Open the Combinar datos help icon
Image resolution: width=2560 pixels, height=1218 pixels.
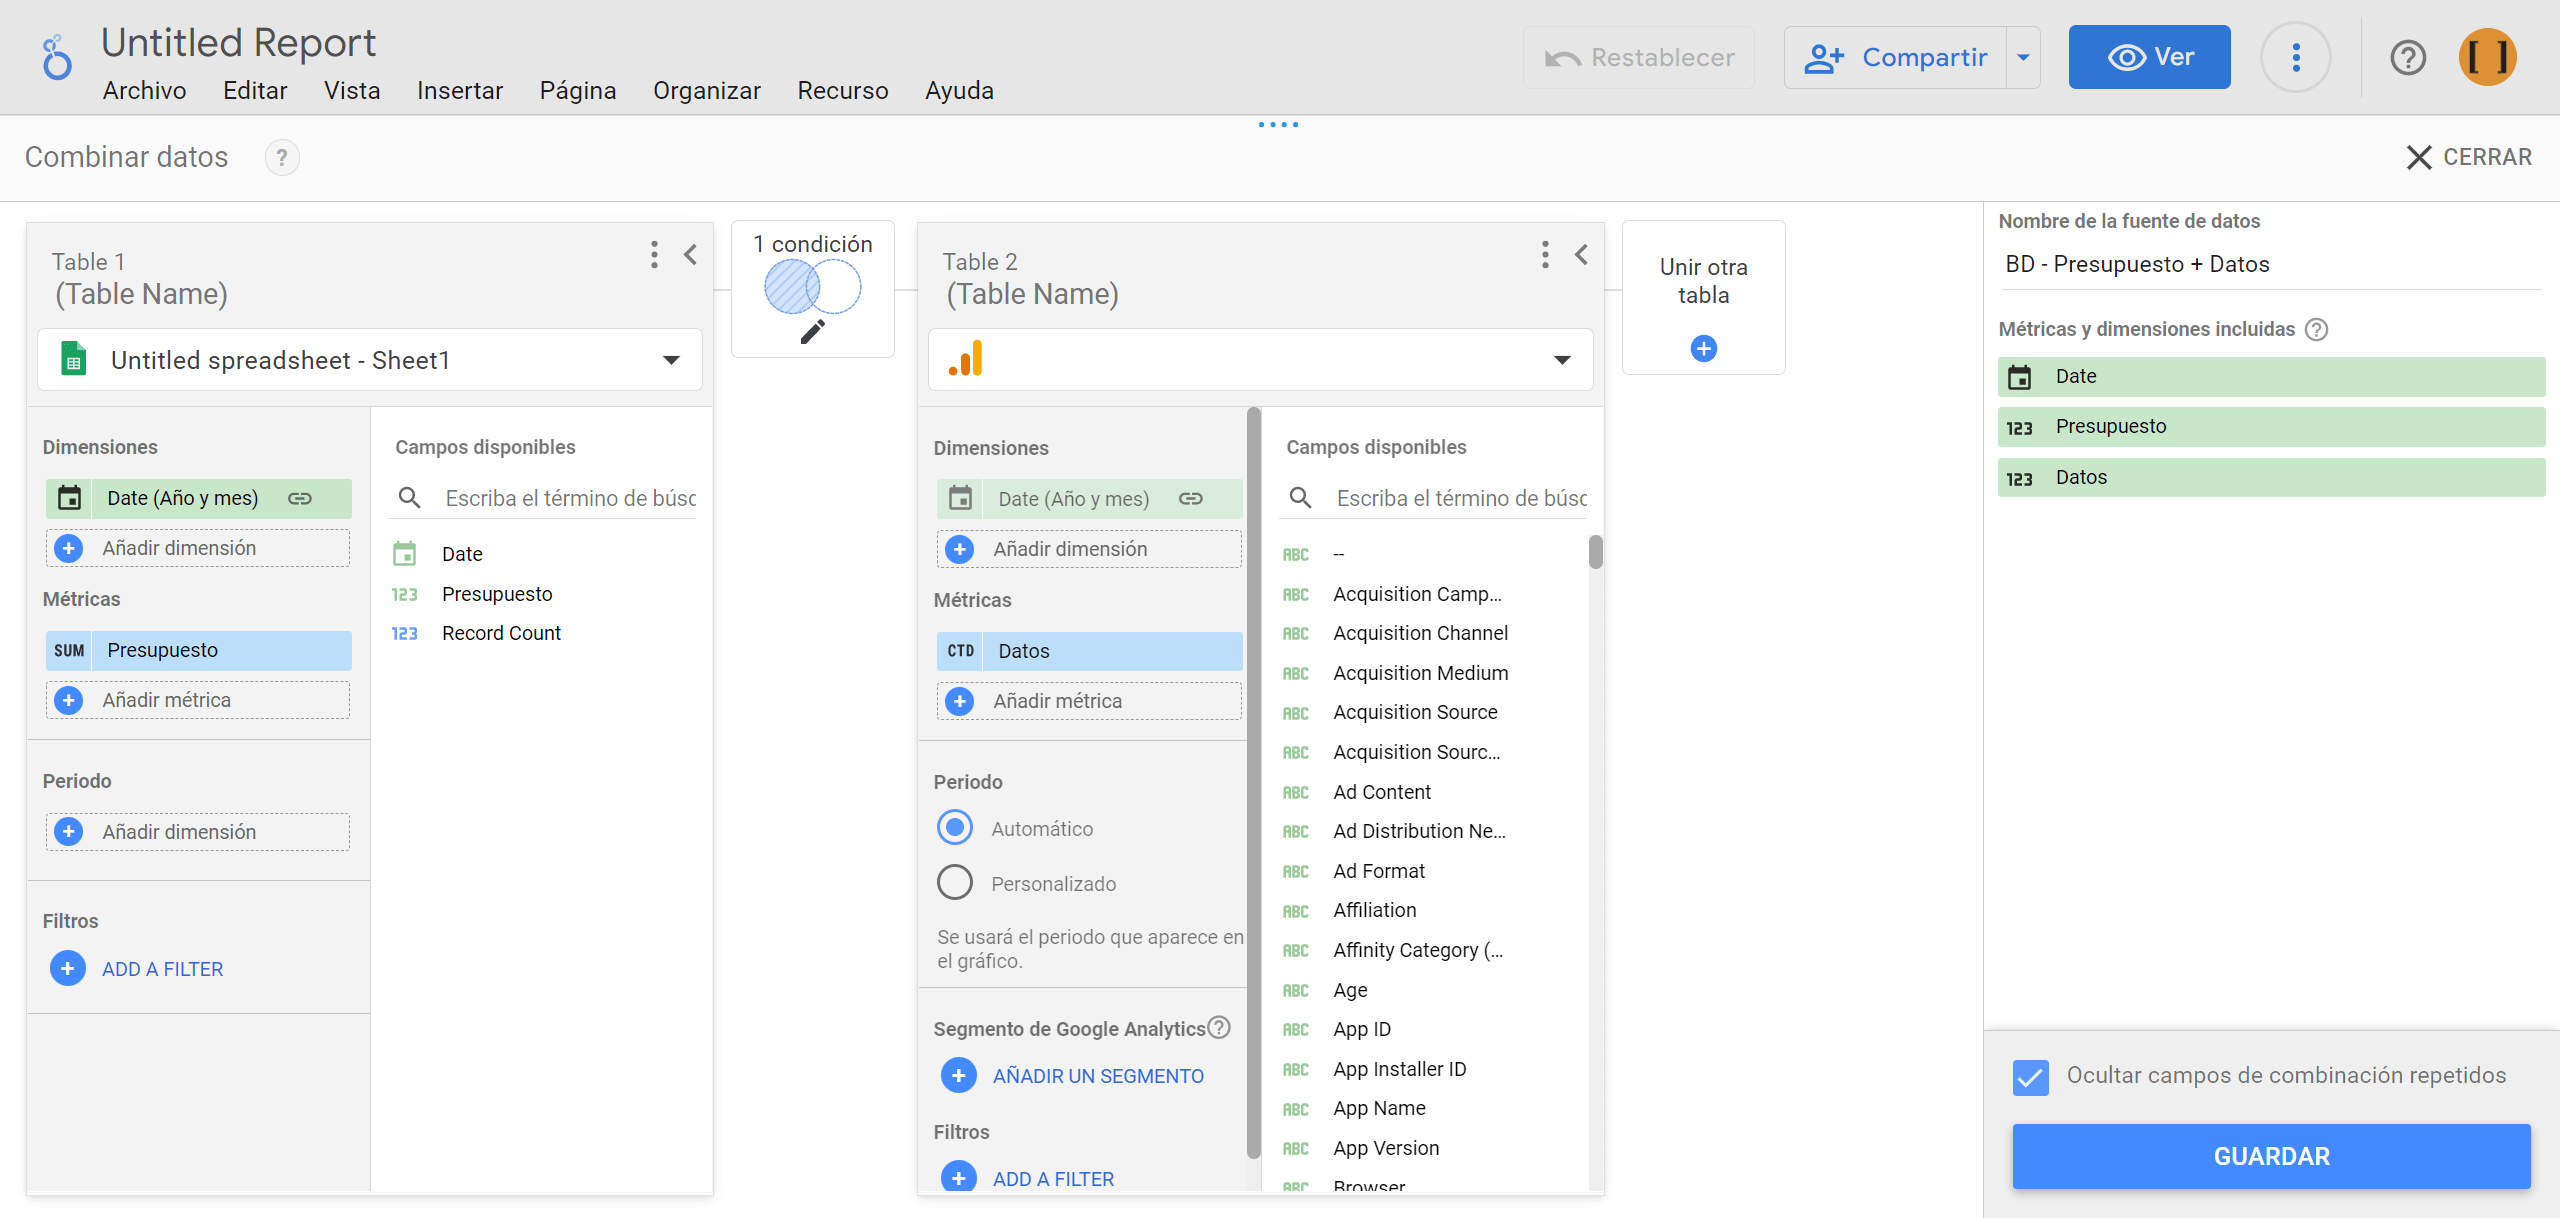(x=282, y=158)
